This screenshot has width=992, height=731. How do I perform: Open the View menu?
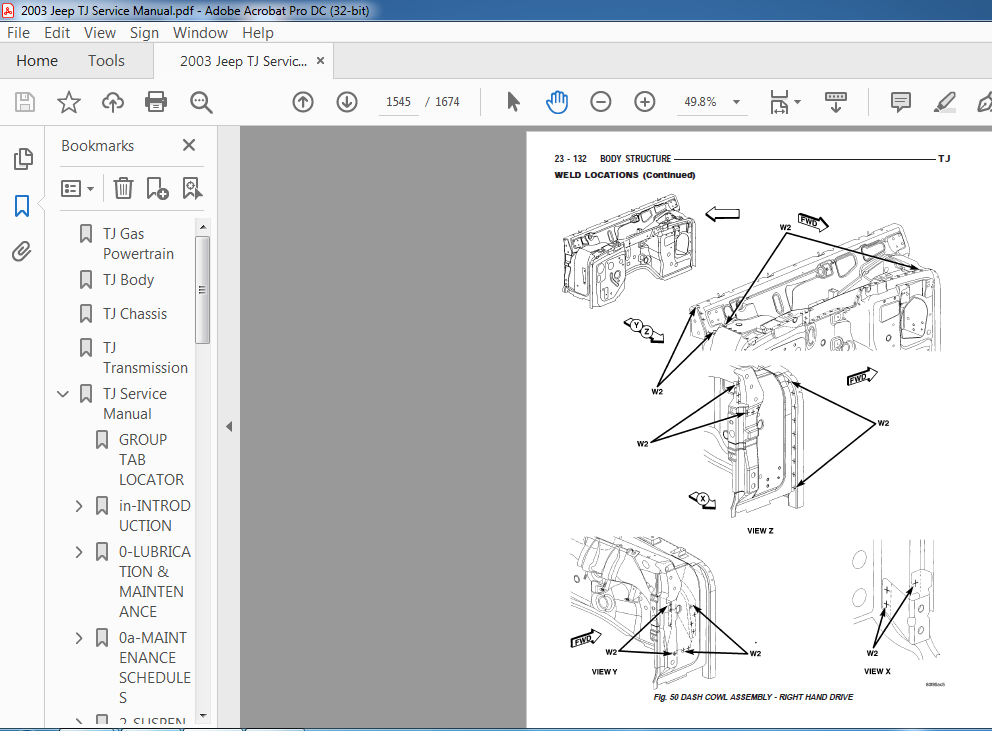pyautogui.click(x=100, y=32)
